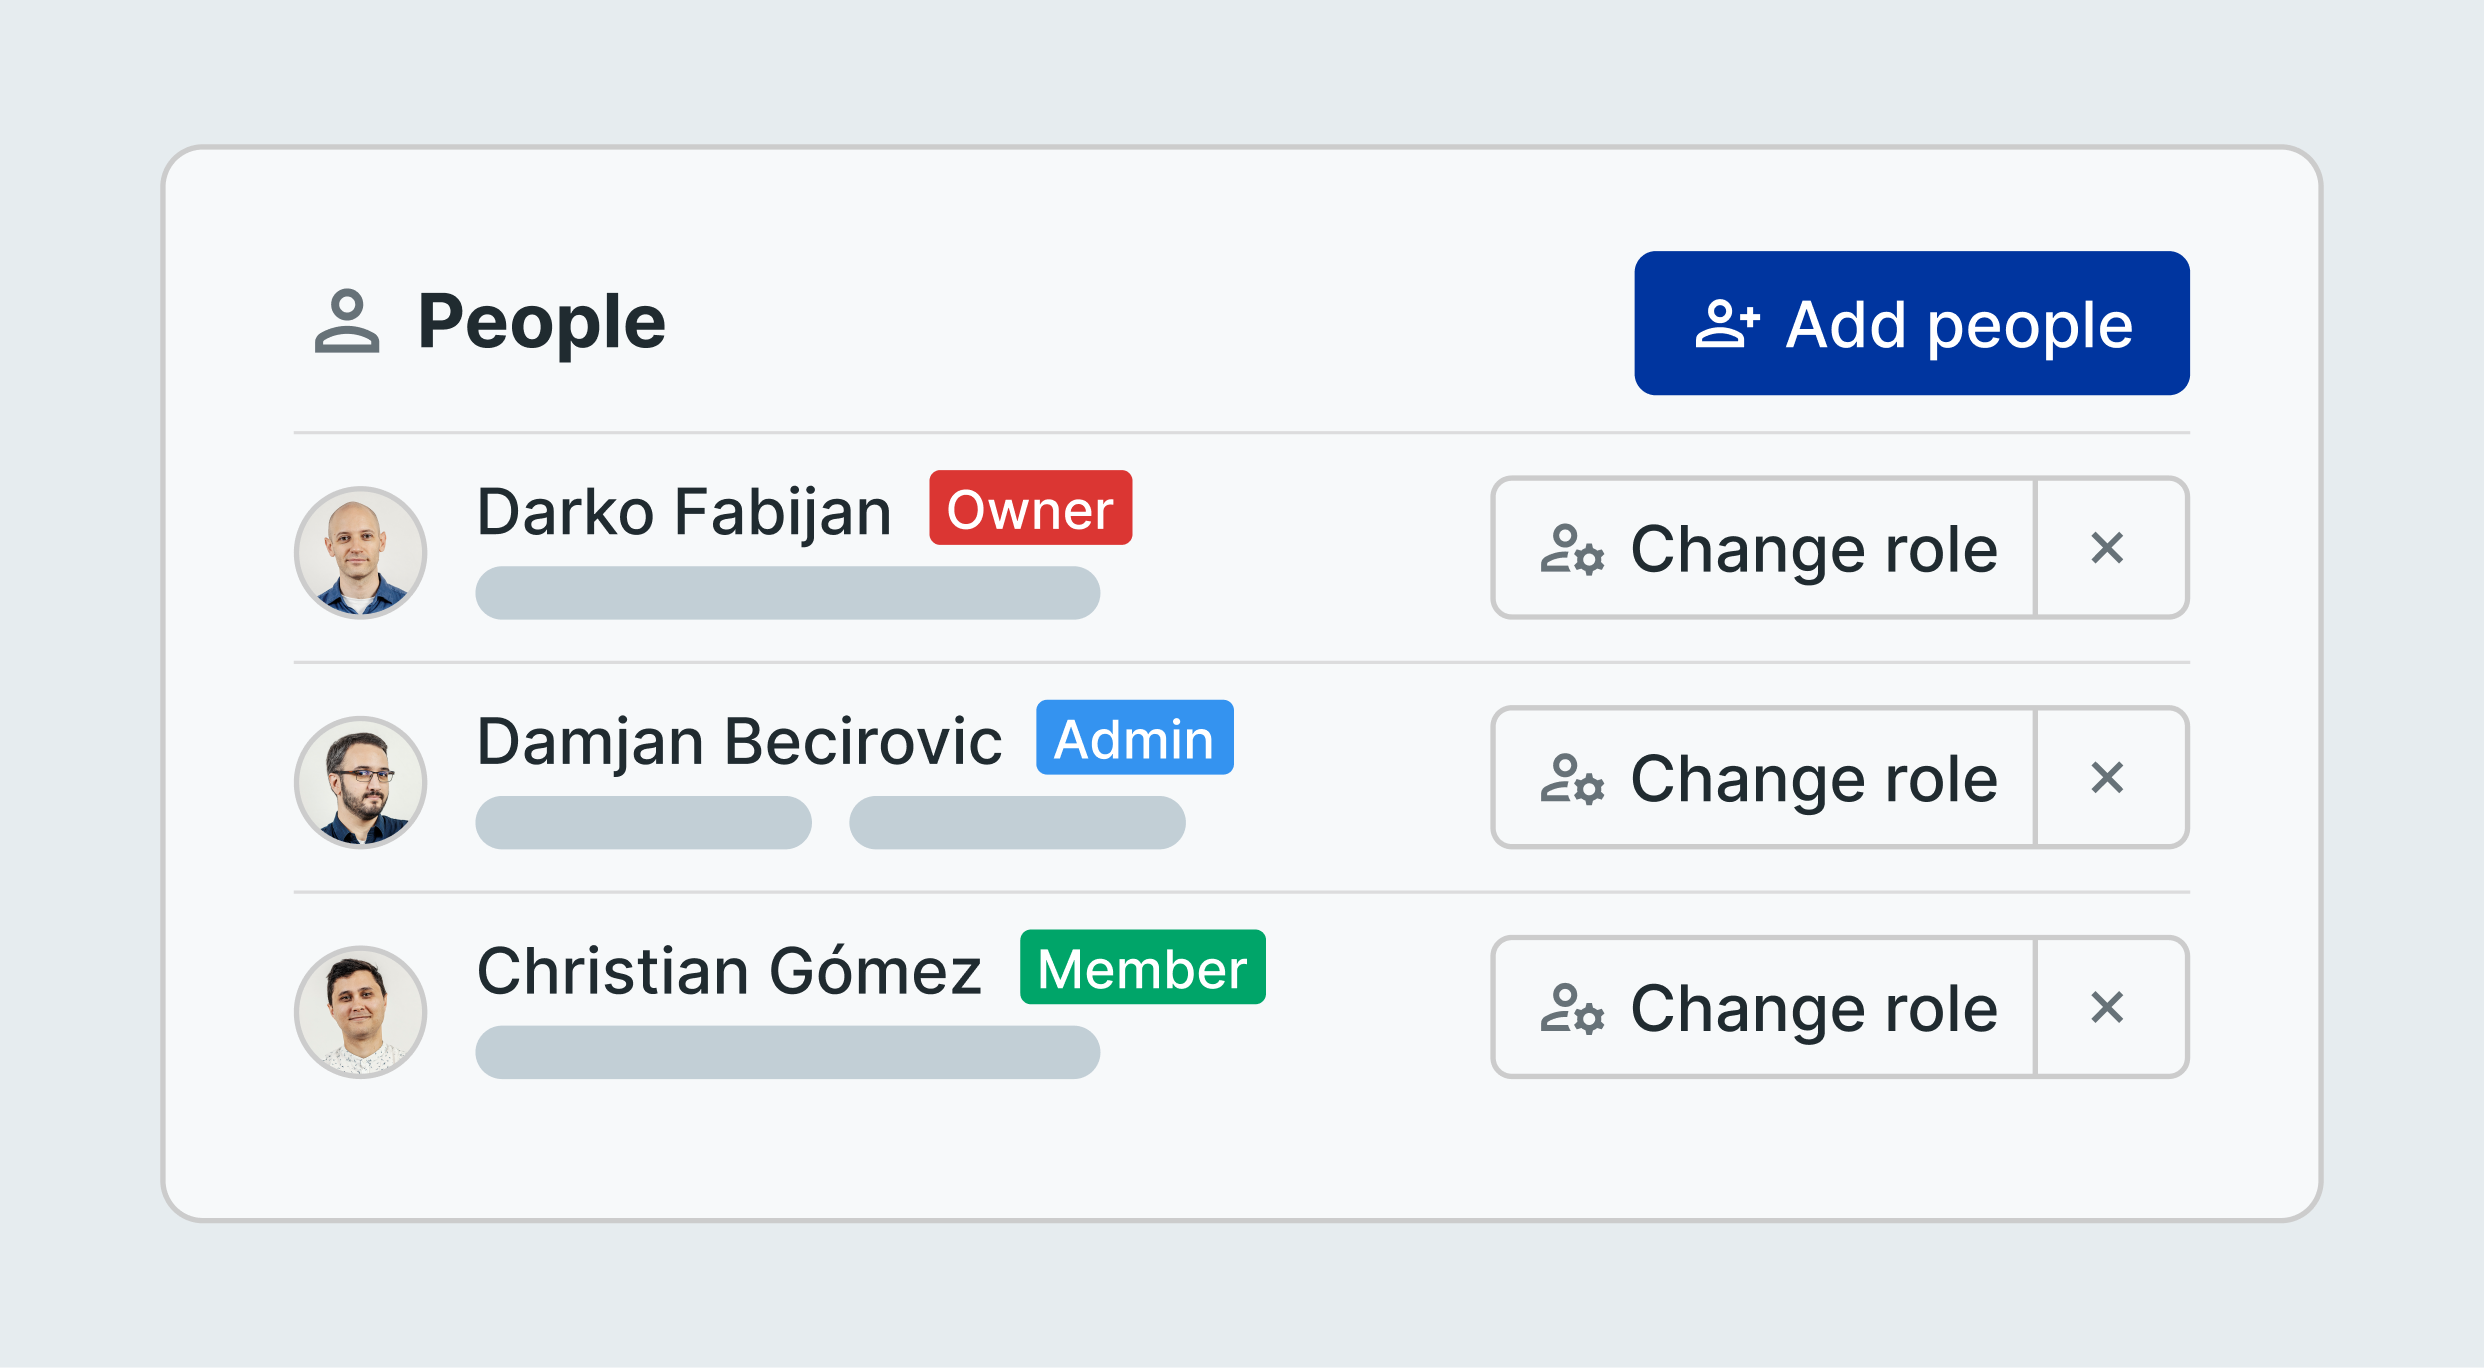Image resolution: width=2484 pixels, height=1368 pixels.
Task: Change role for Damjan Becirovic
Action: tap(1764, 778)
